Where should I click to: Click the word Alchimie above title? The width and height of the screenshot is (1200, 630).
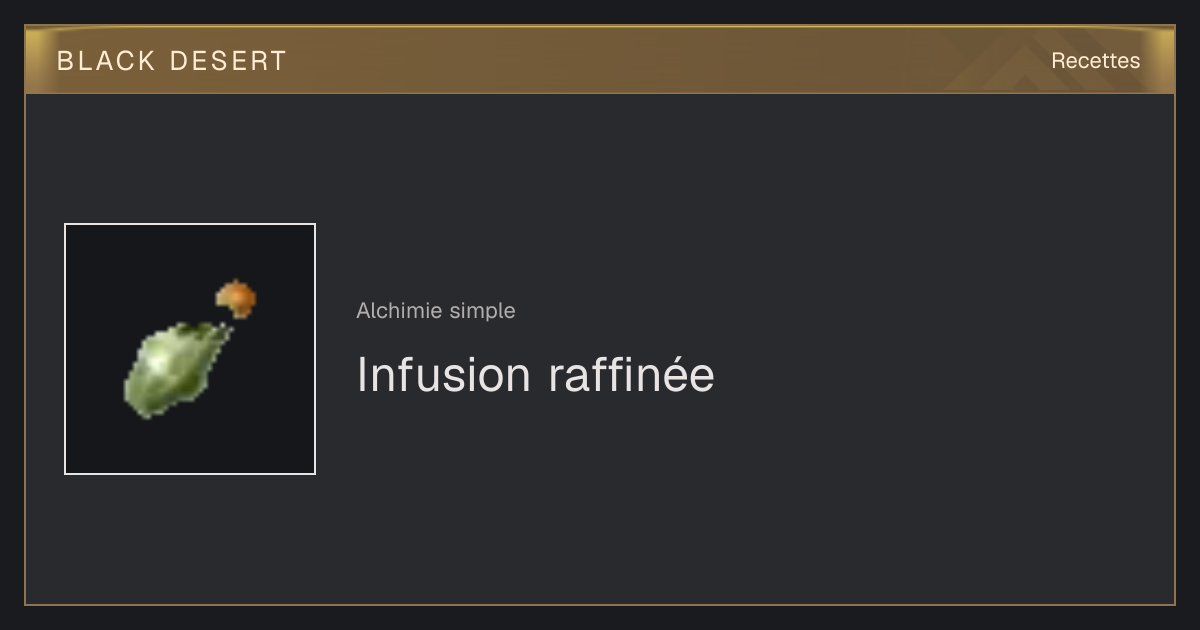[x=399, y=311]
